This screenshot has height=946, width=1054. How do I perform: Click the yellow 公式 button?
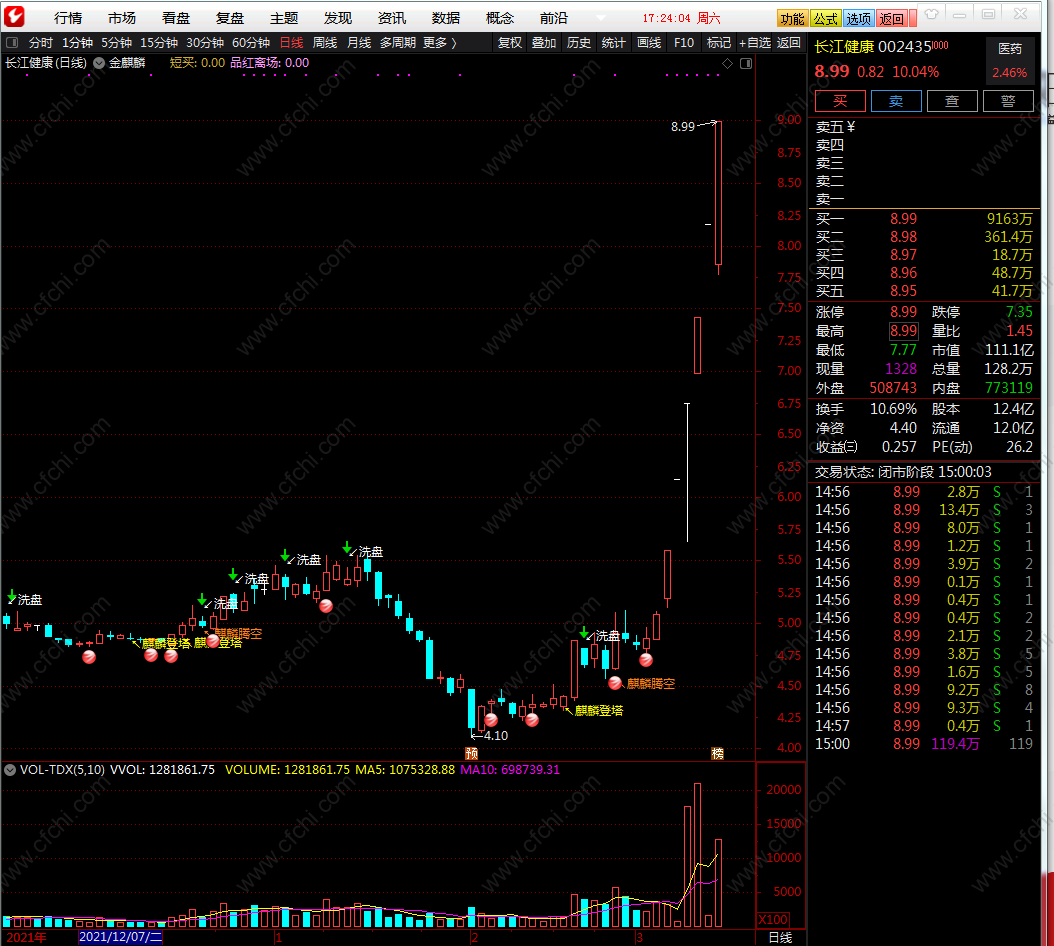tap(825, 19)
